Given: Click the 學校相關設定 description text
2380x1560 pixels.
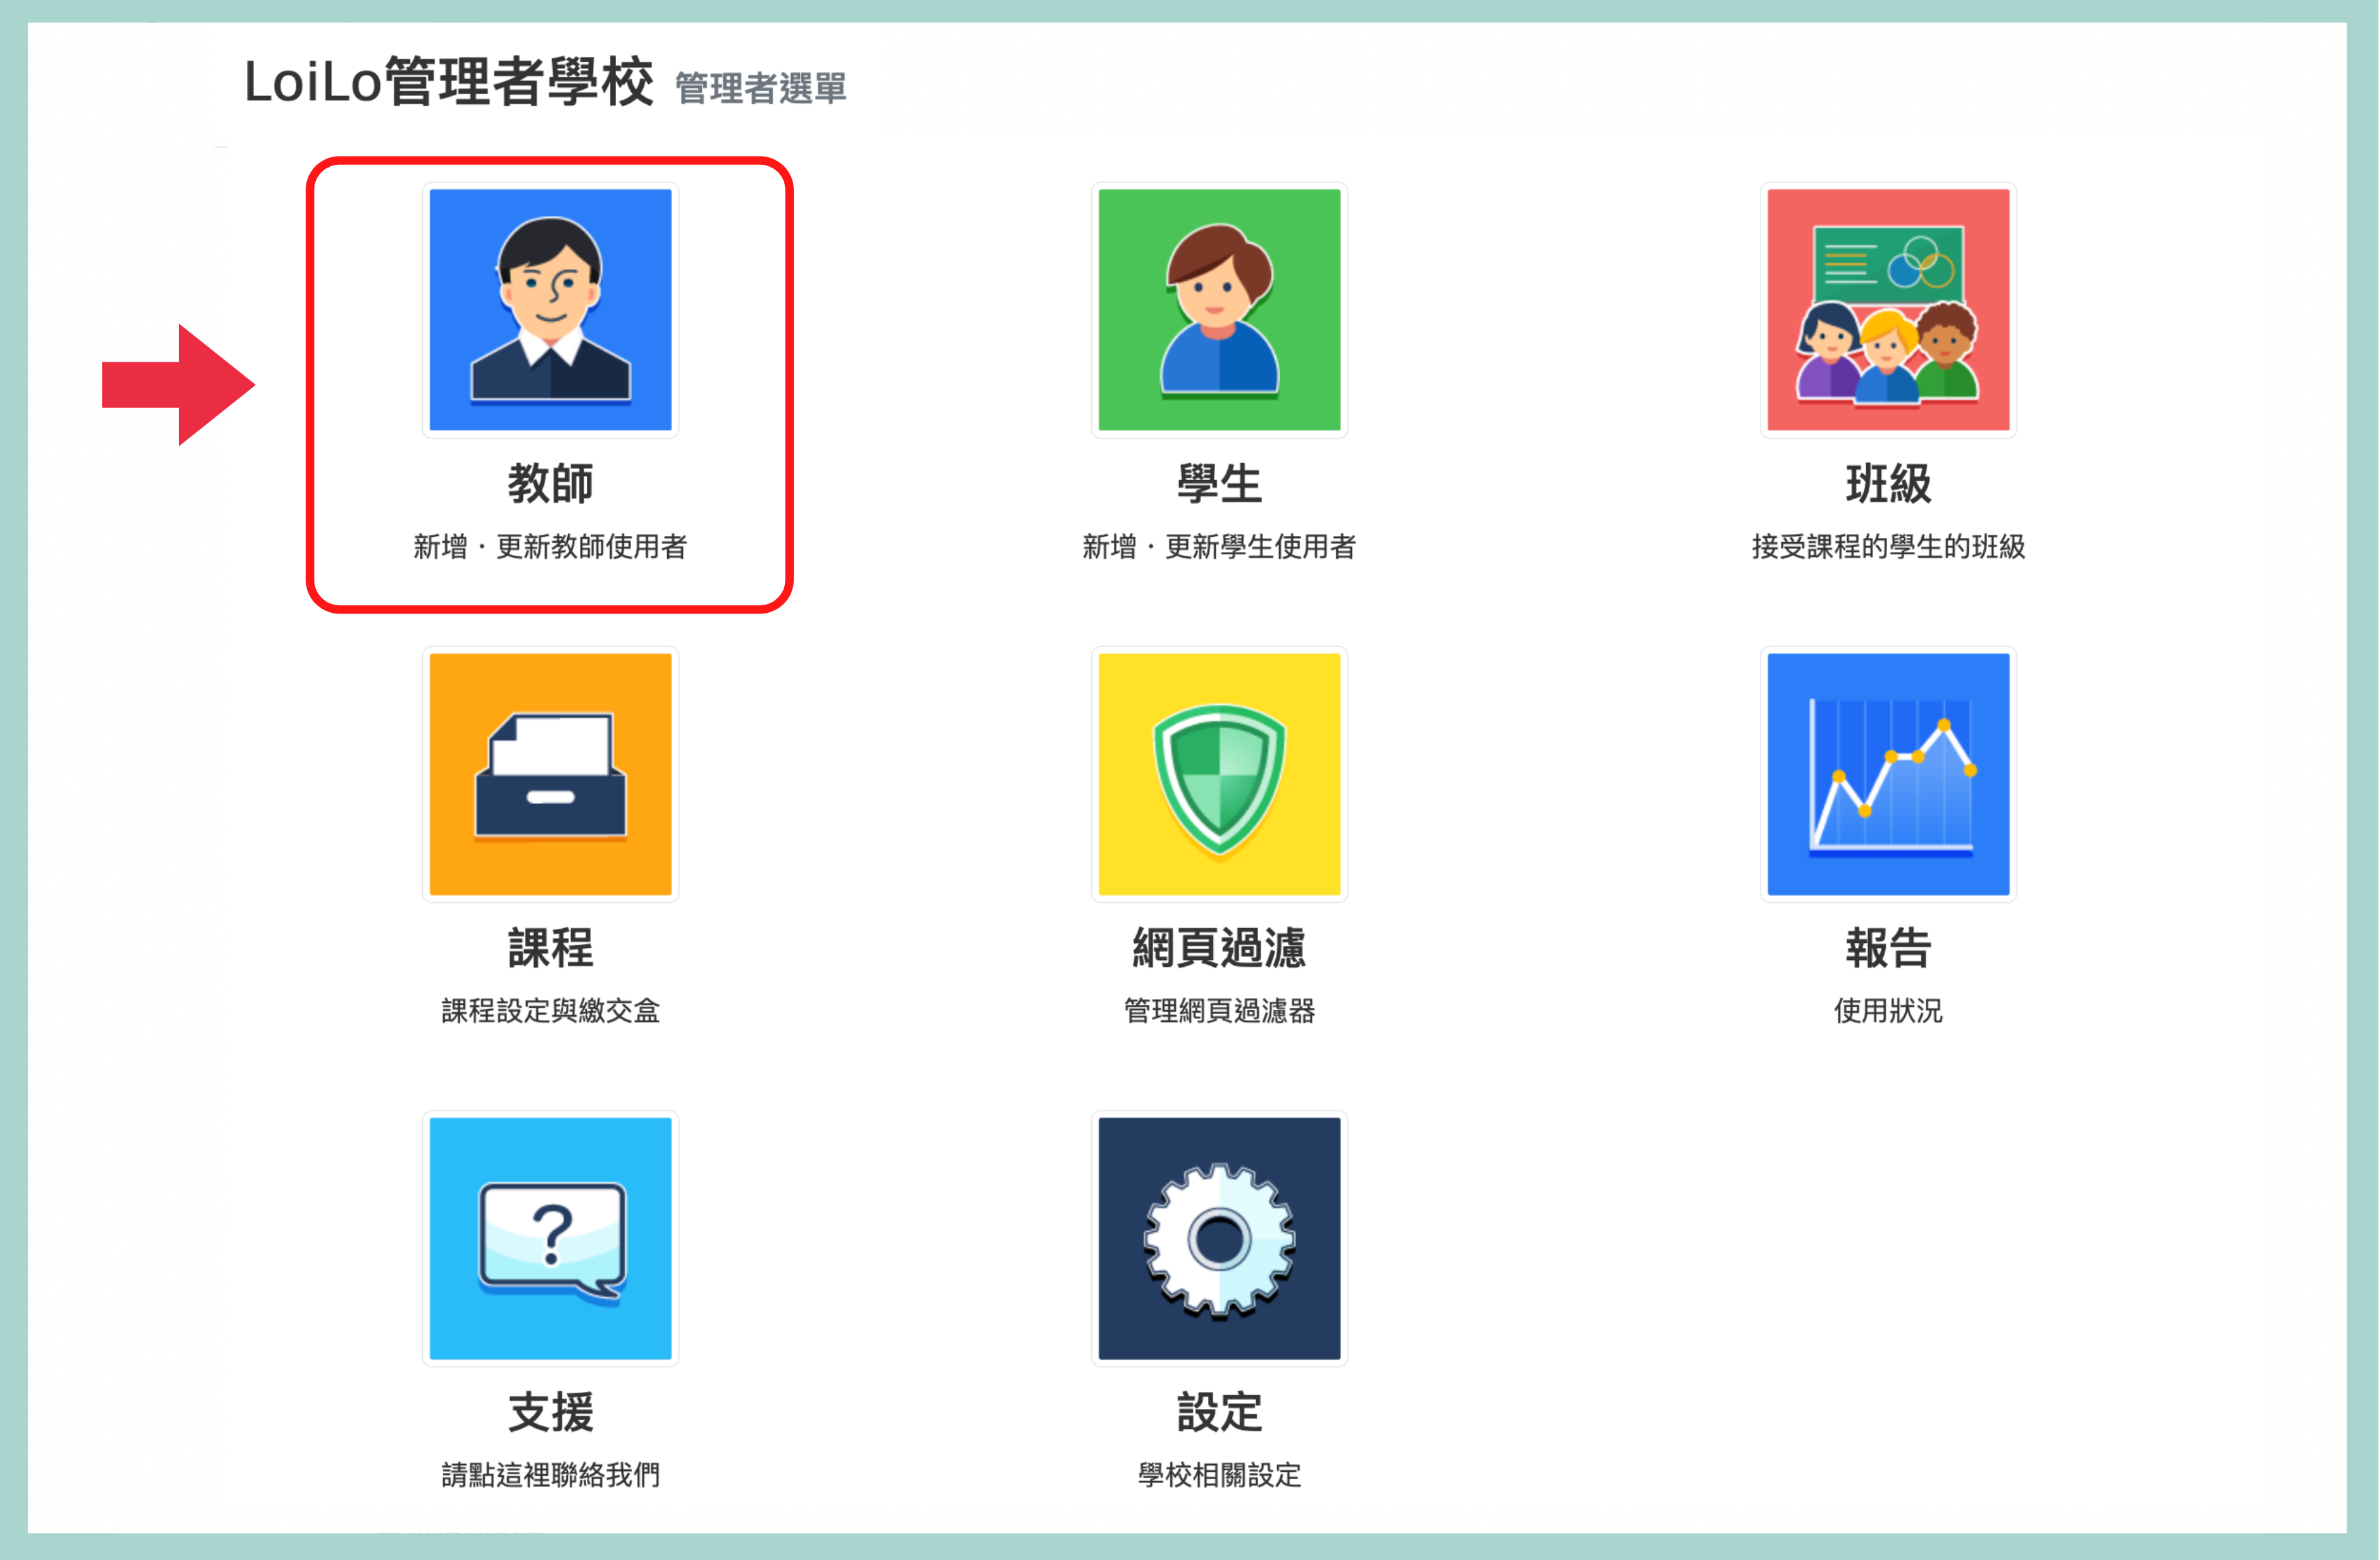Looking at the screenshot, I should click(1219, 1475).
